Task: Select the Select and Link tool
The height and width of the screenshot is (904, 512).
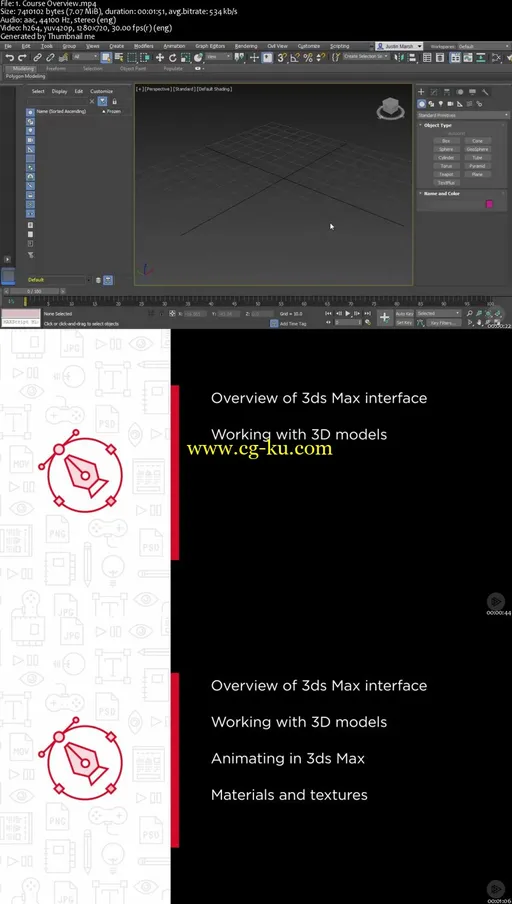Action: tap(37, 57)
